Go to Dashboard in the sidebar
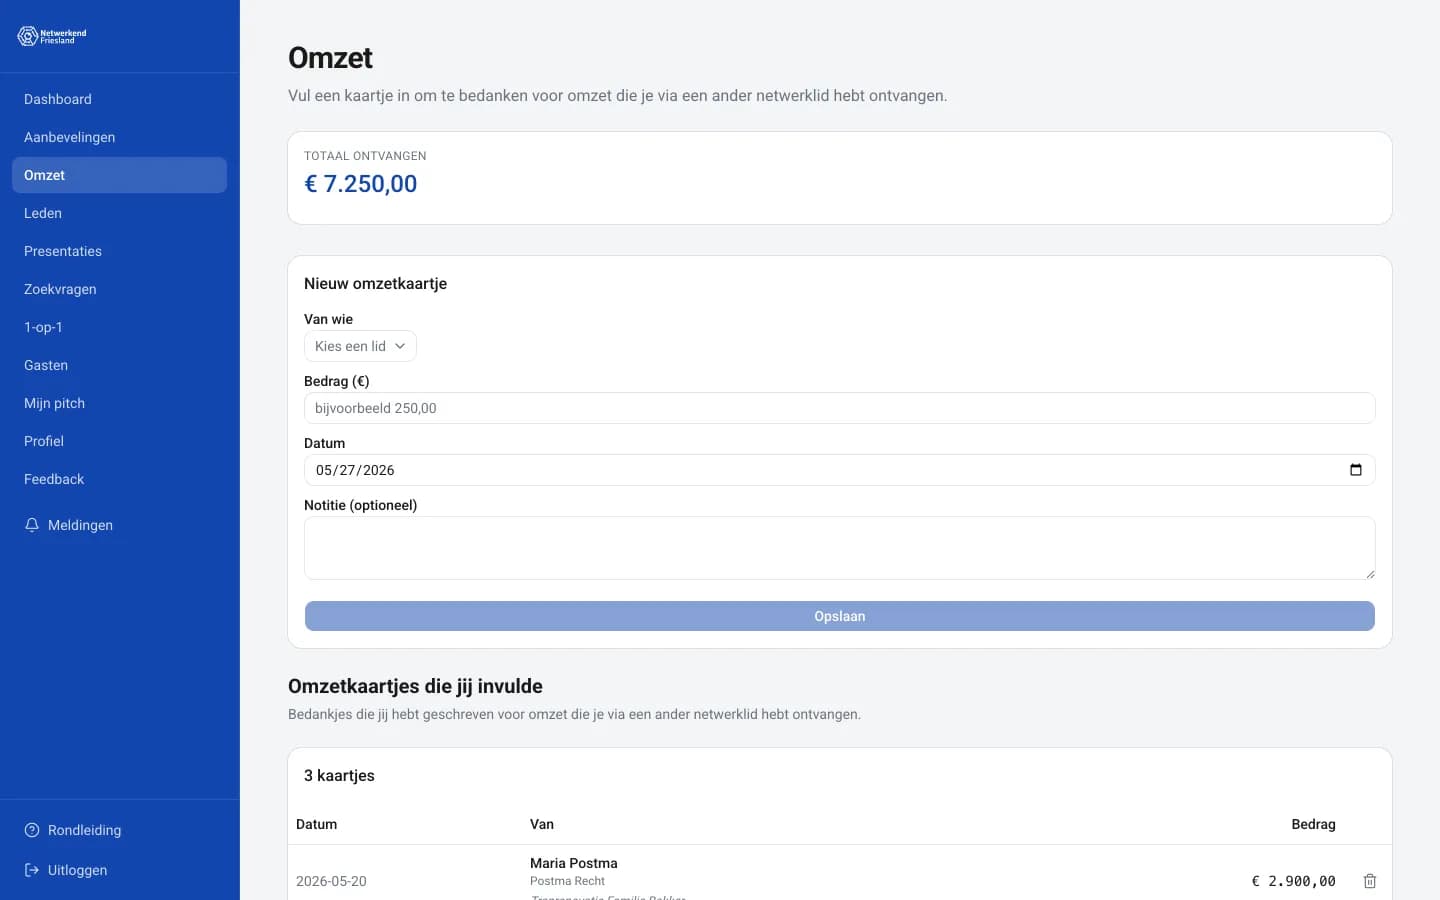This screenshot has width=1440, height=900. pyautogui.click(x=119, y=99)
